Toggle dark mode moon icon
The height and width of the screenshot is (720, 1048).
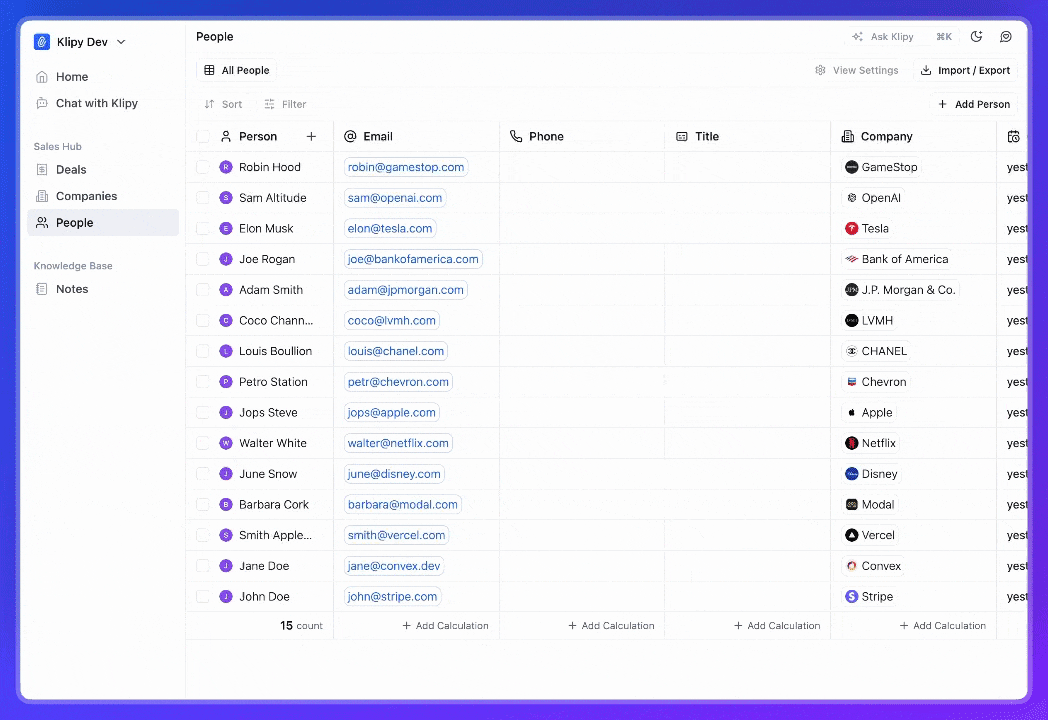(976, 37)
